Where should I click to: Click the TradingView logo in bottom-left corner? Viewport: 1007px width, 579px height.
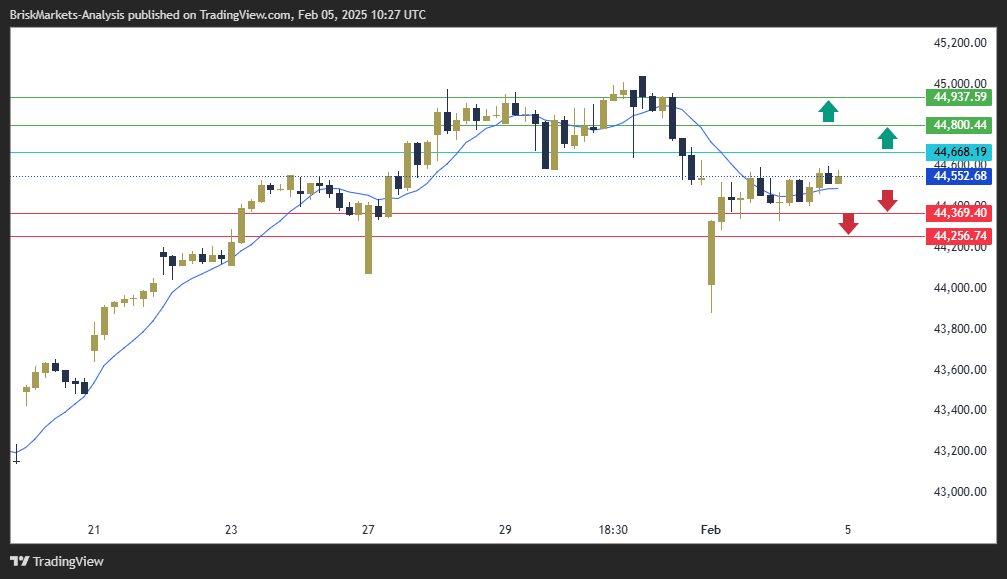57,561
